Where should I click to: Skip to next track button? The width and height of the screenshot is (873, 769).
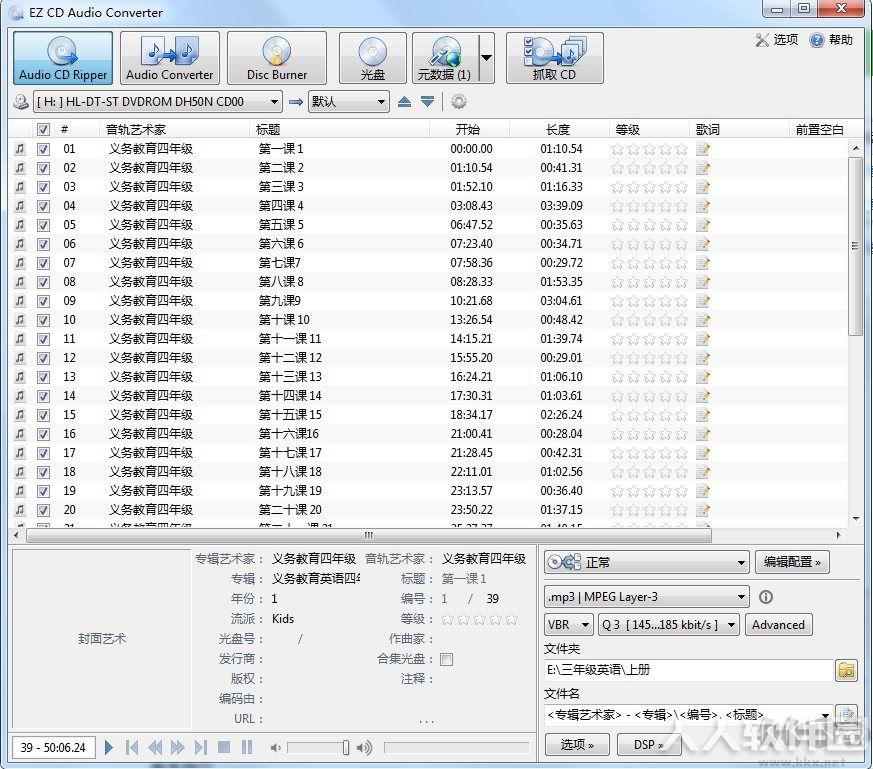pos(200,747)
